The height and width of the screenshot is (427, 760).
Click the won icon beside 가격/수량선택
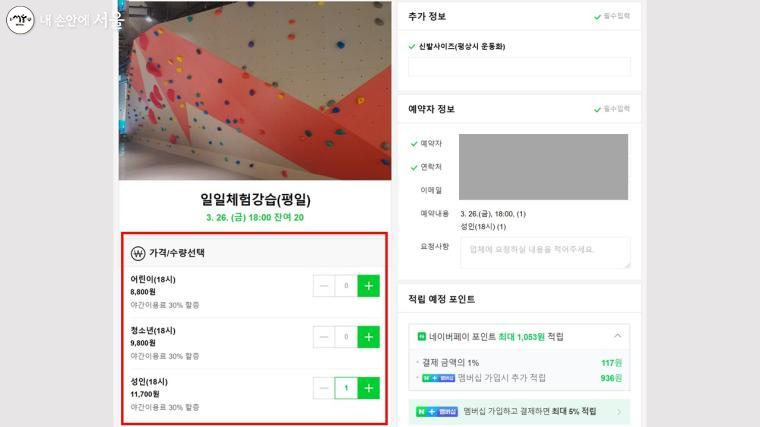click(x=138, y=253)
